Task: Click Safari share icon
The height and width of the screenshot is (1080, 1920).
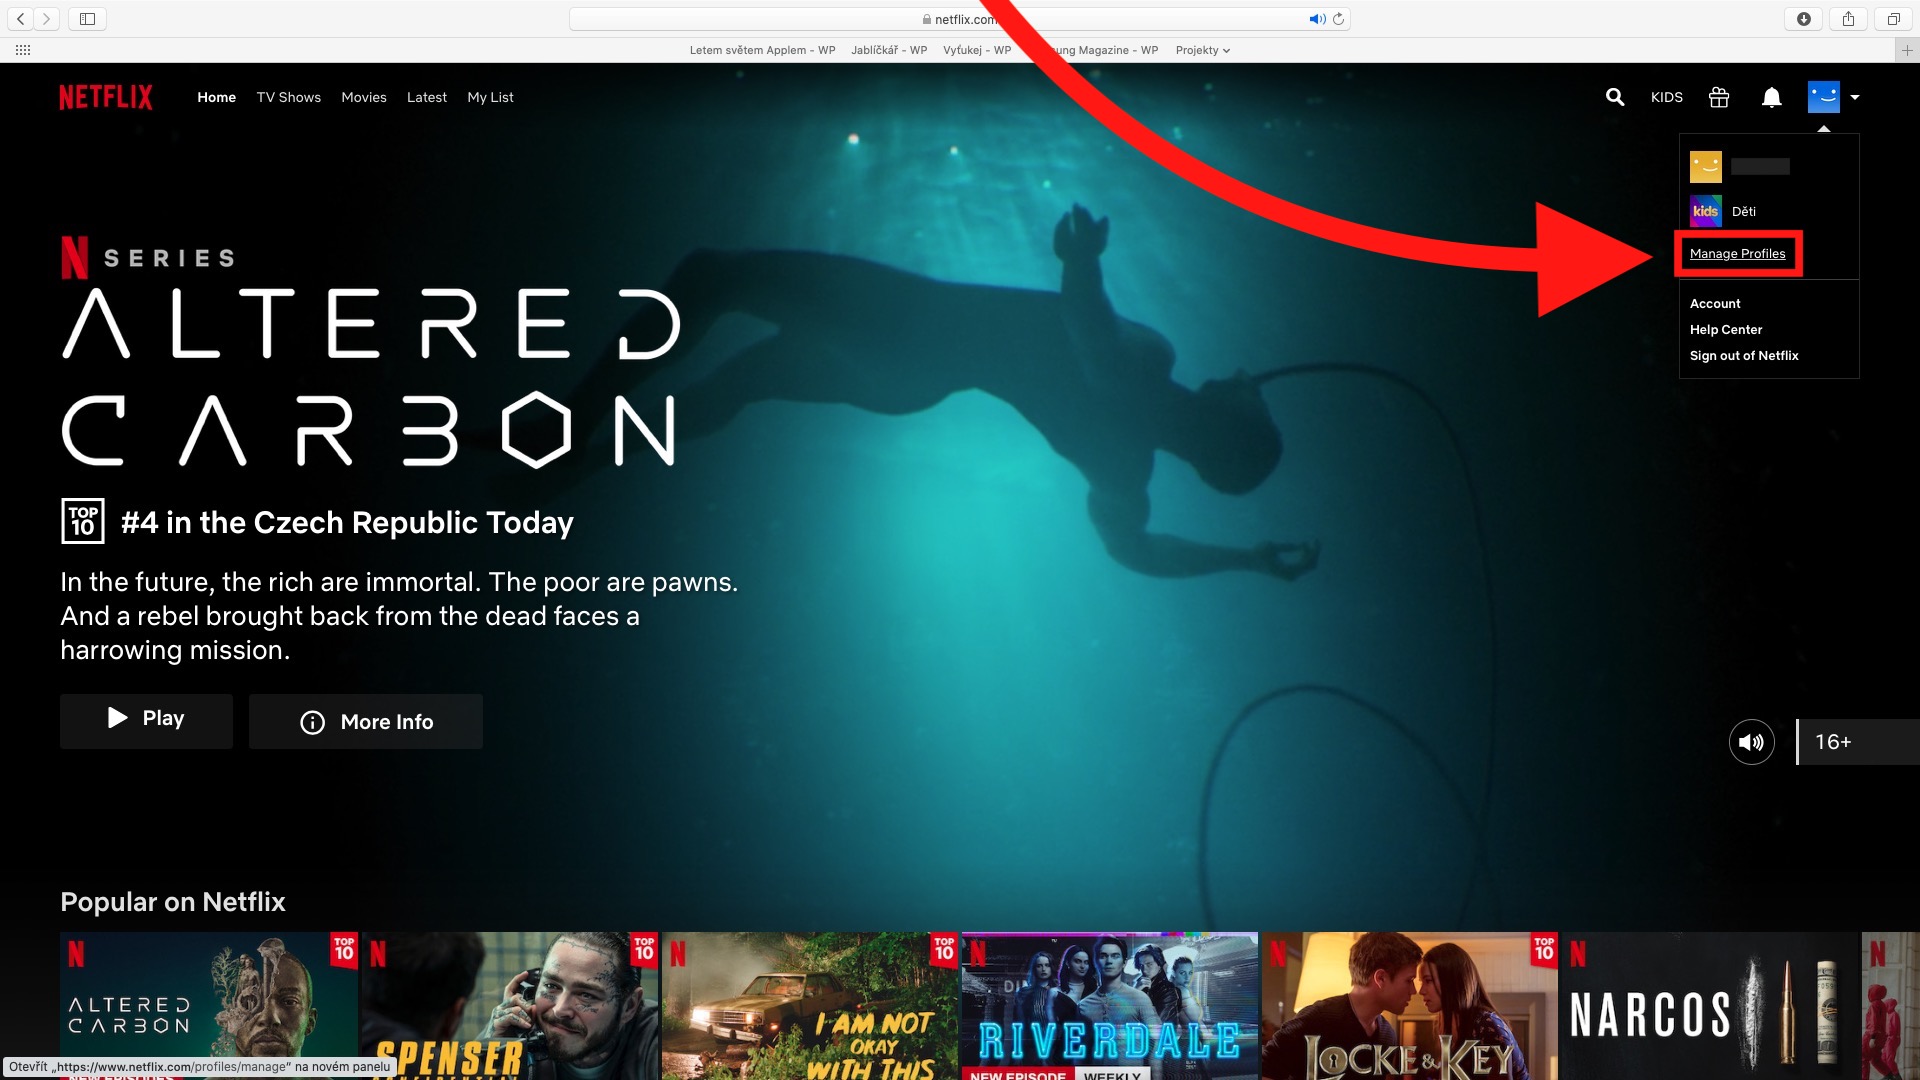Action: (1848, 19)
